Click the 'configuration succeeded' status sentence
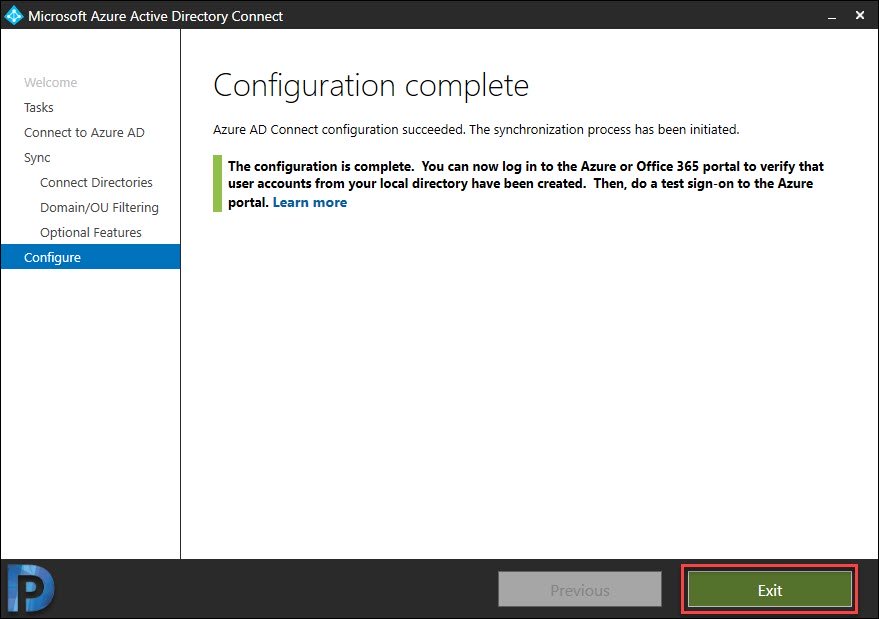The image size is (879, 619). coord(476,130)
